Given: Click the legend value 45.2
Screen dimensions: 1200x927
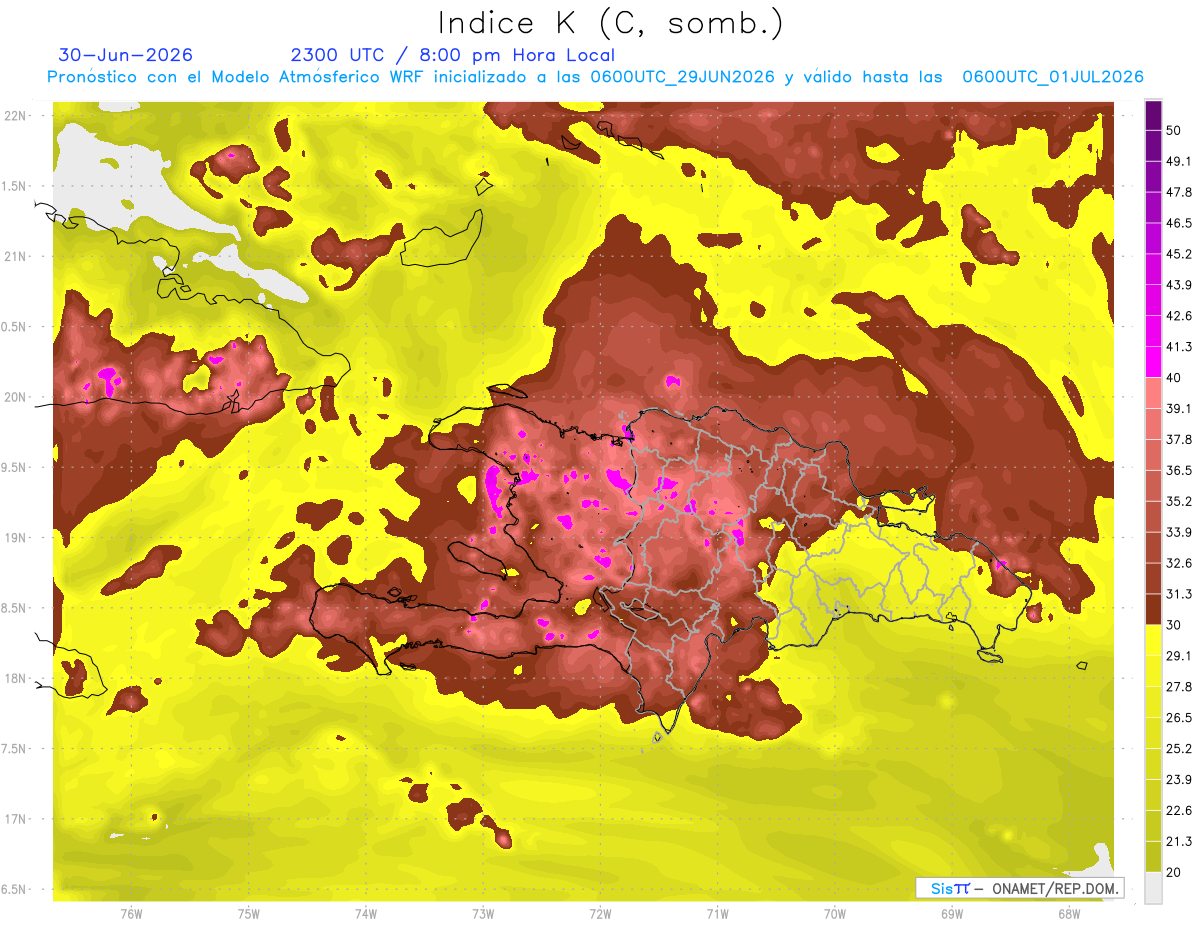Looking at the screenshot, I should pyautogui.click(x=1178, y=254).
